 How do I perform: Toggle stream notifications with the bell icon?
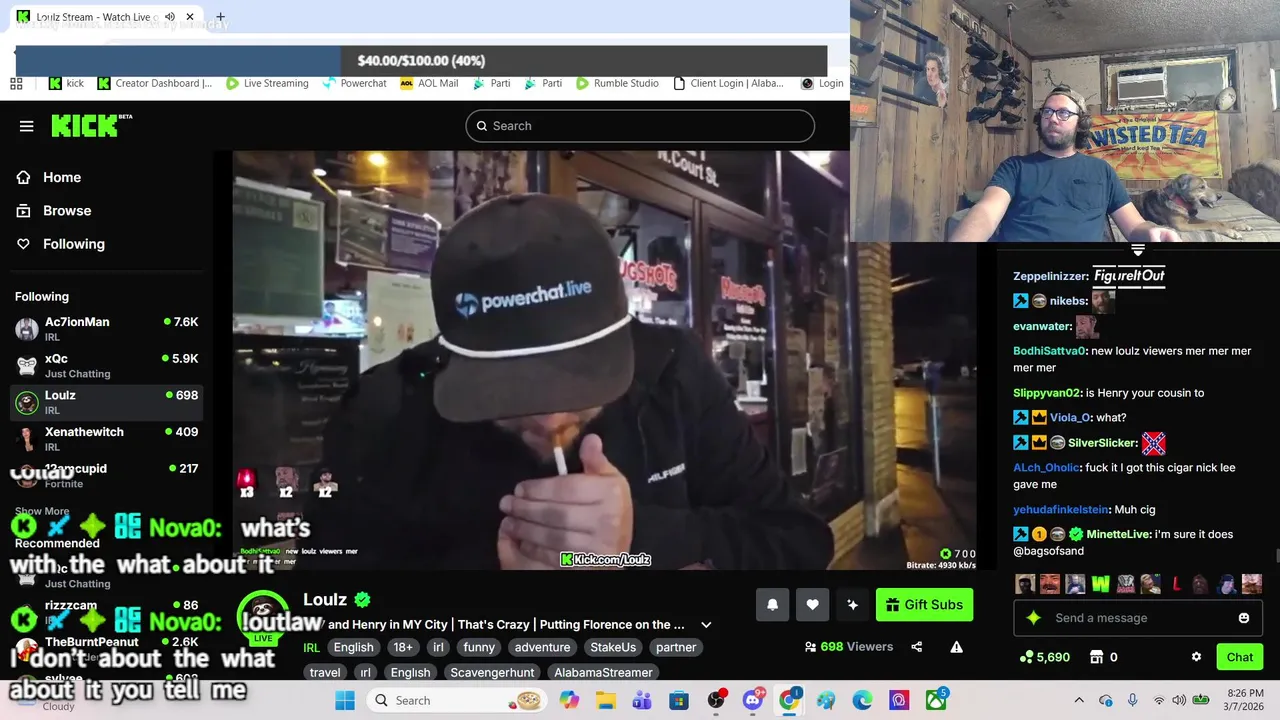point(772,604)
